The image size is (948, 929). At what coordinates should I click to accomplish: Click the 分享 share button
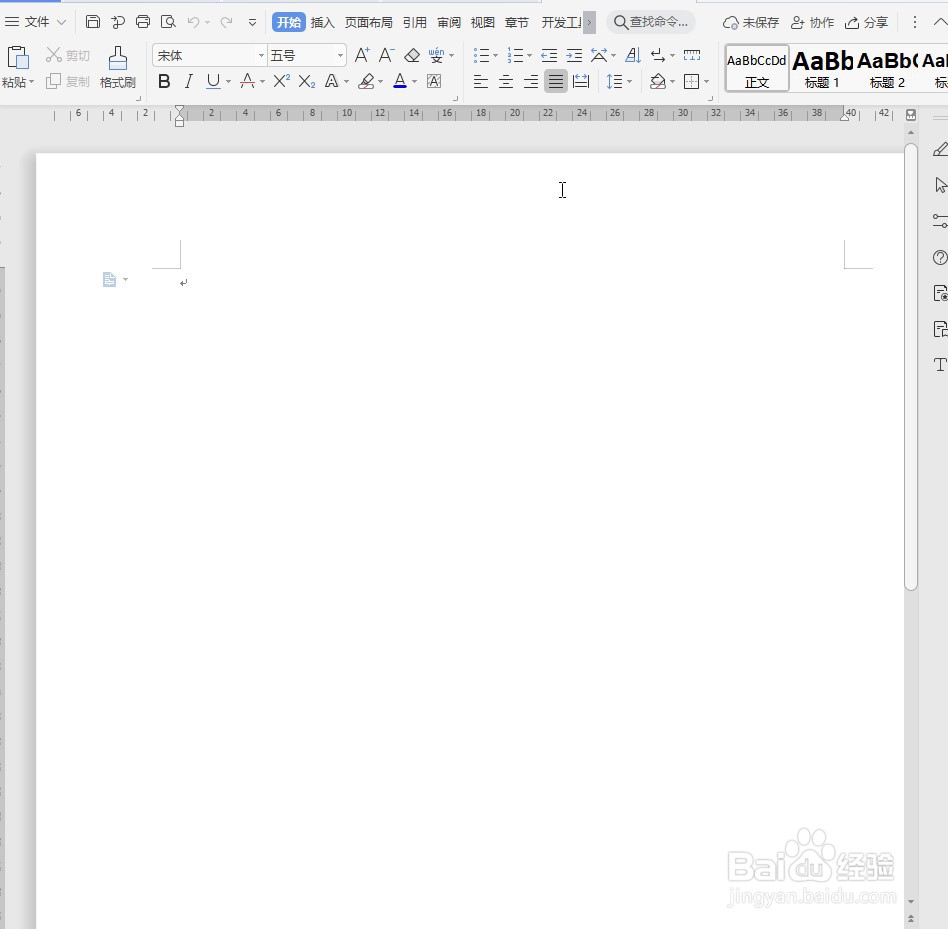[866, 22]
